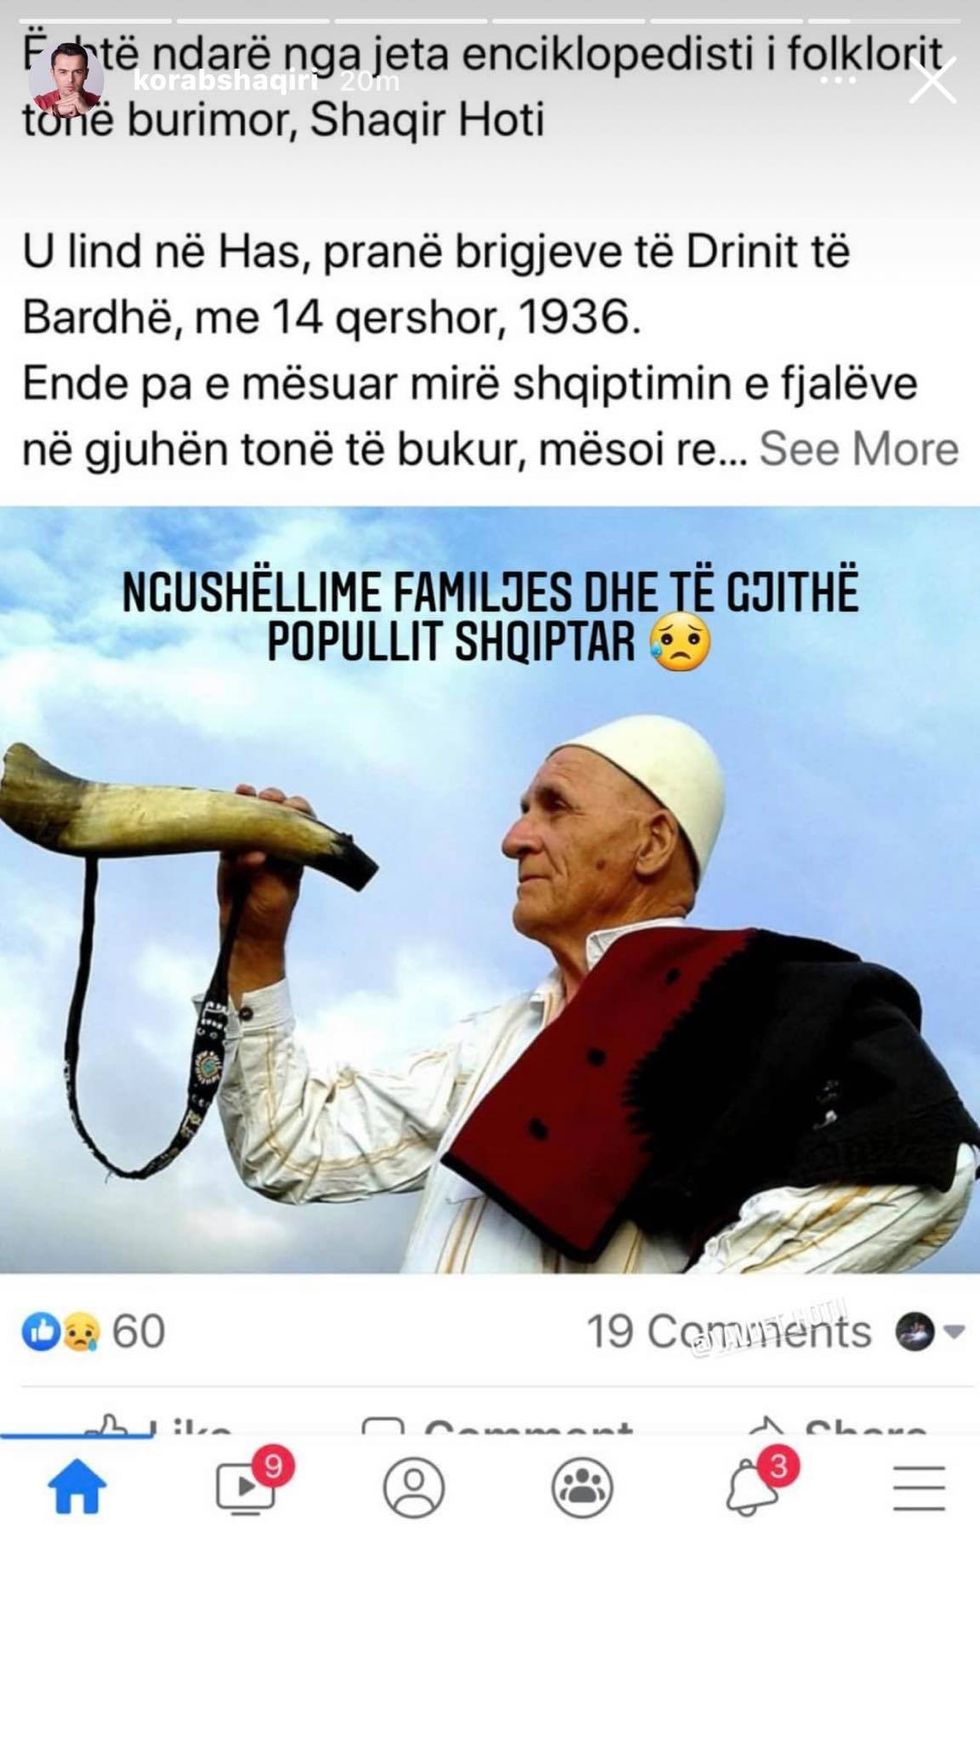Select the small profile picture beside Comments
The height and width of the screenshot is (1742, 980).
click(914, 1332)
